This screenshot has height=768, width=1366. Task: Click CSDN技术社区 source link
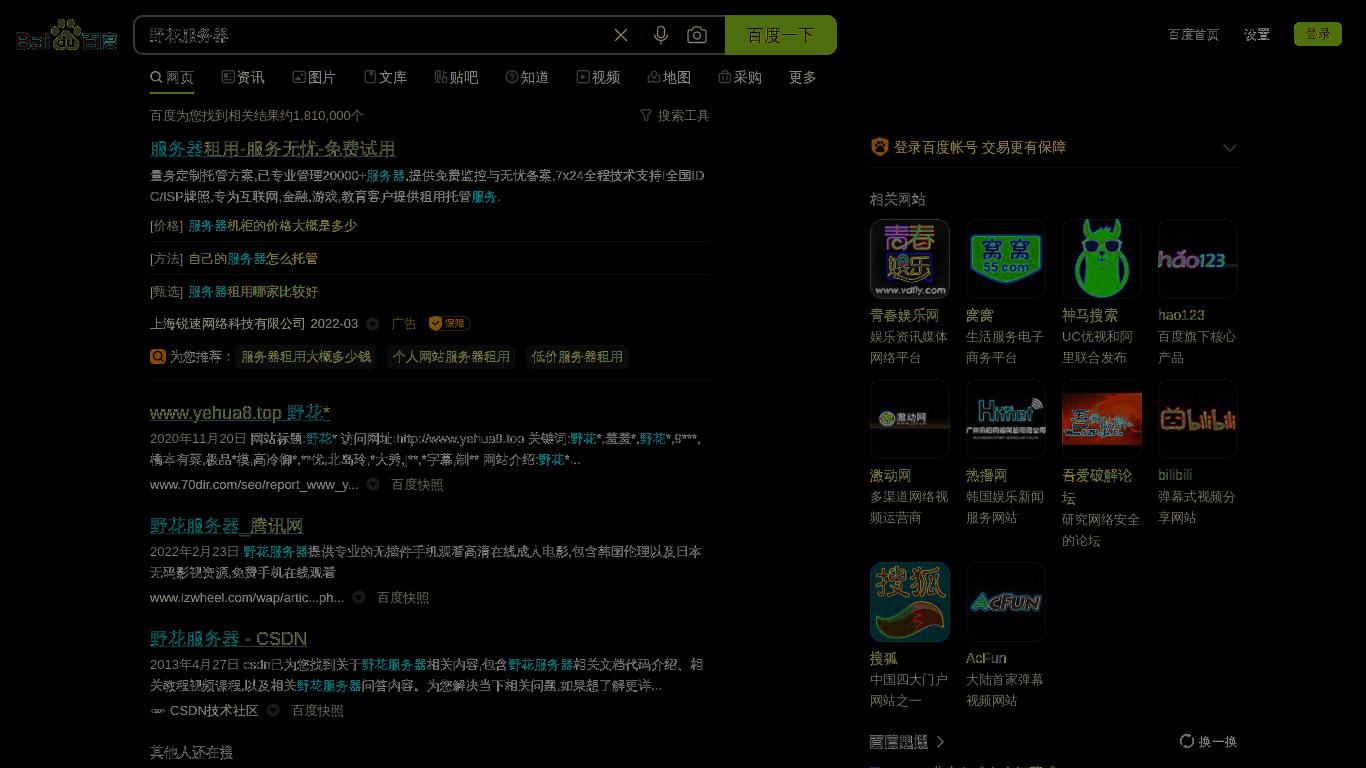tap(214, 710)
